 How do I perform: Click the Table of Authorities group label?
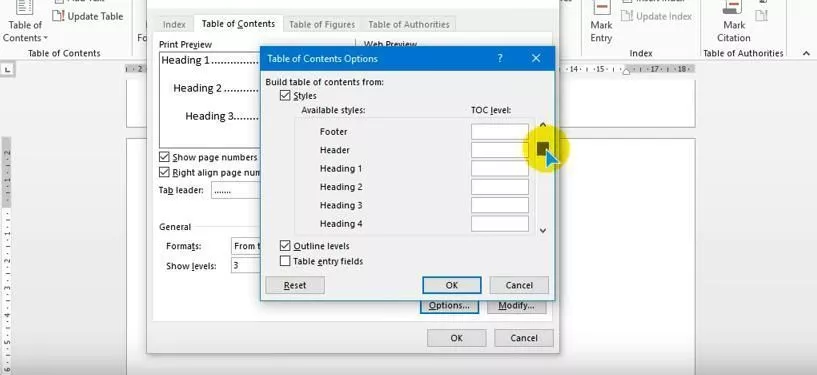743,53
